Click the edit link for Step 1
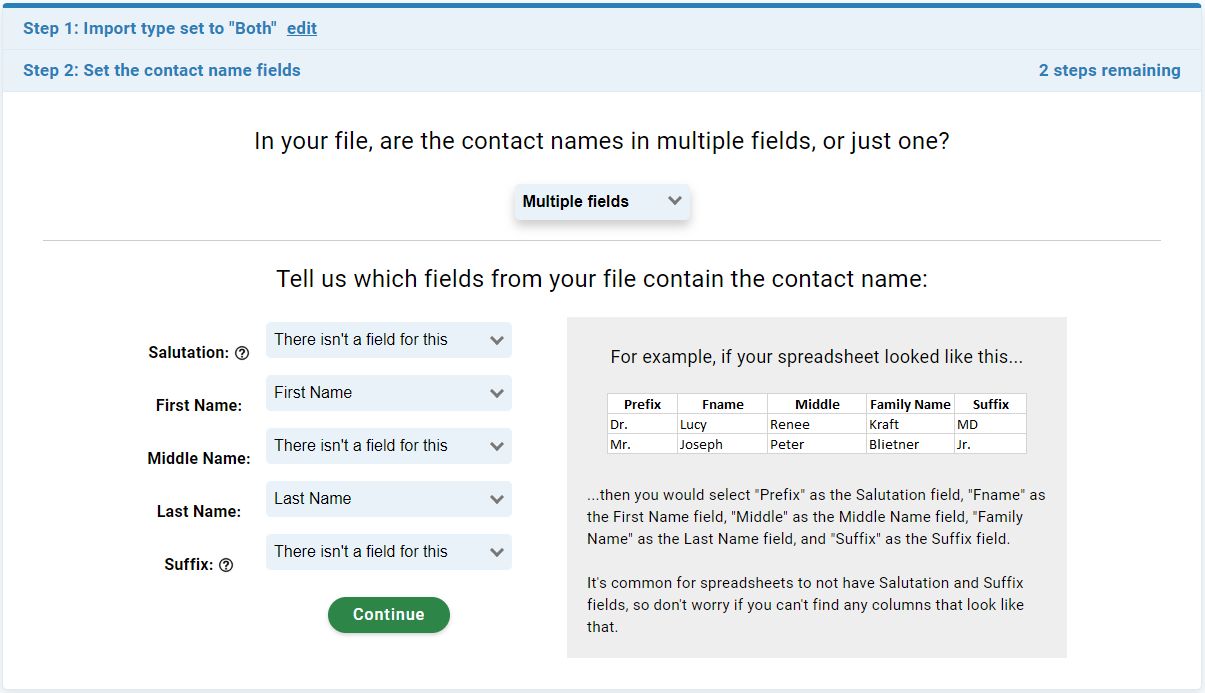Image resolution: width=1205 pixels, height=693 pixels. click(302, 28)
